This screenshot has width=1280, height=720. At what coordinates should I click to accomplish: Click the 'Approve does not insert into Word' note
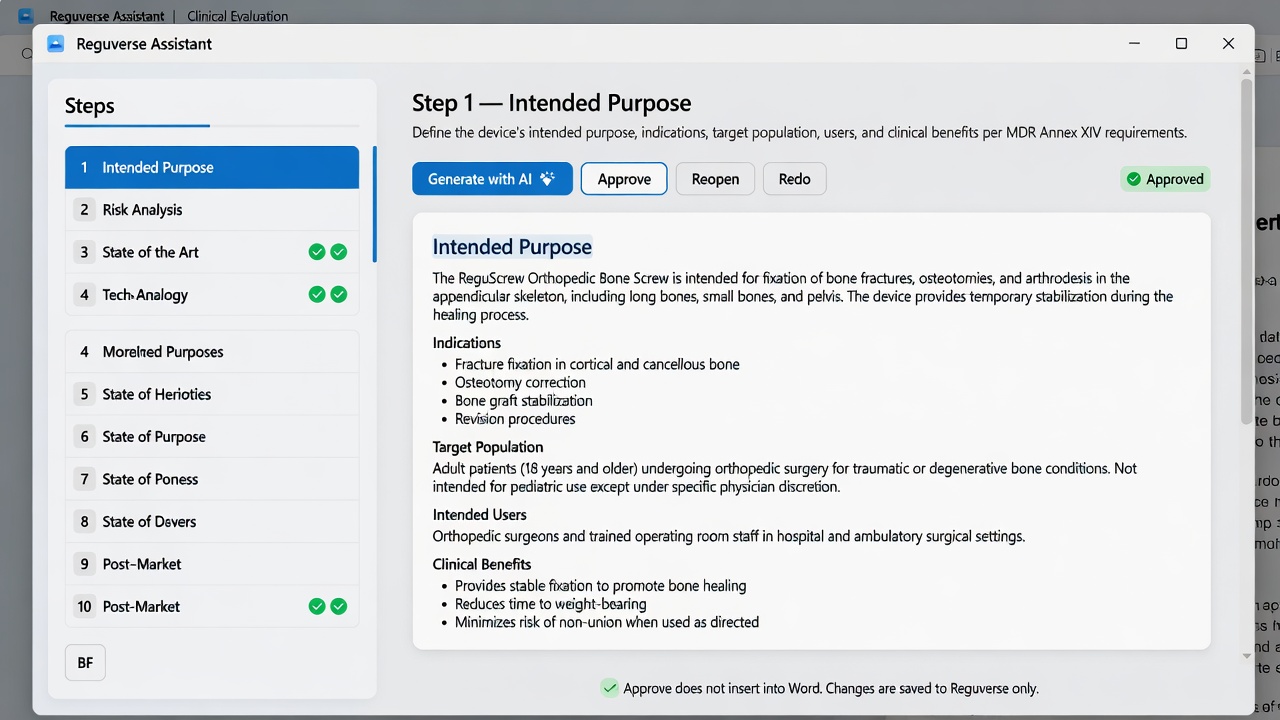(x=831, y=688)
